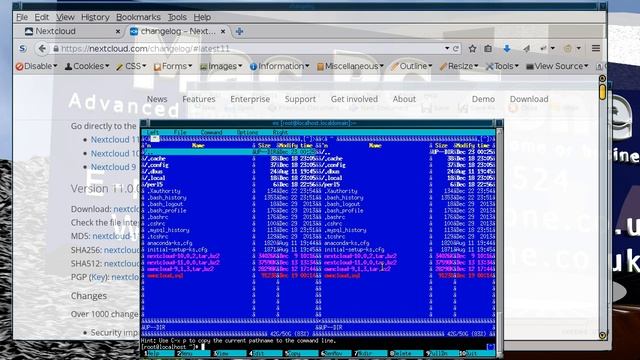Viewport: 640px width, 360px height.
Task: Open the View Source dropdown
Action: point(557,66)
